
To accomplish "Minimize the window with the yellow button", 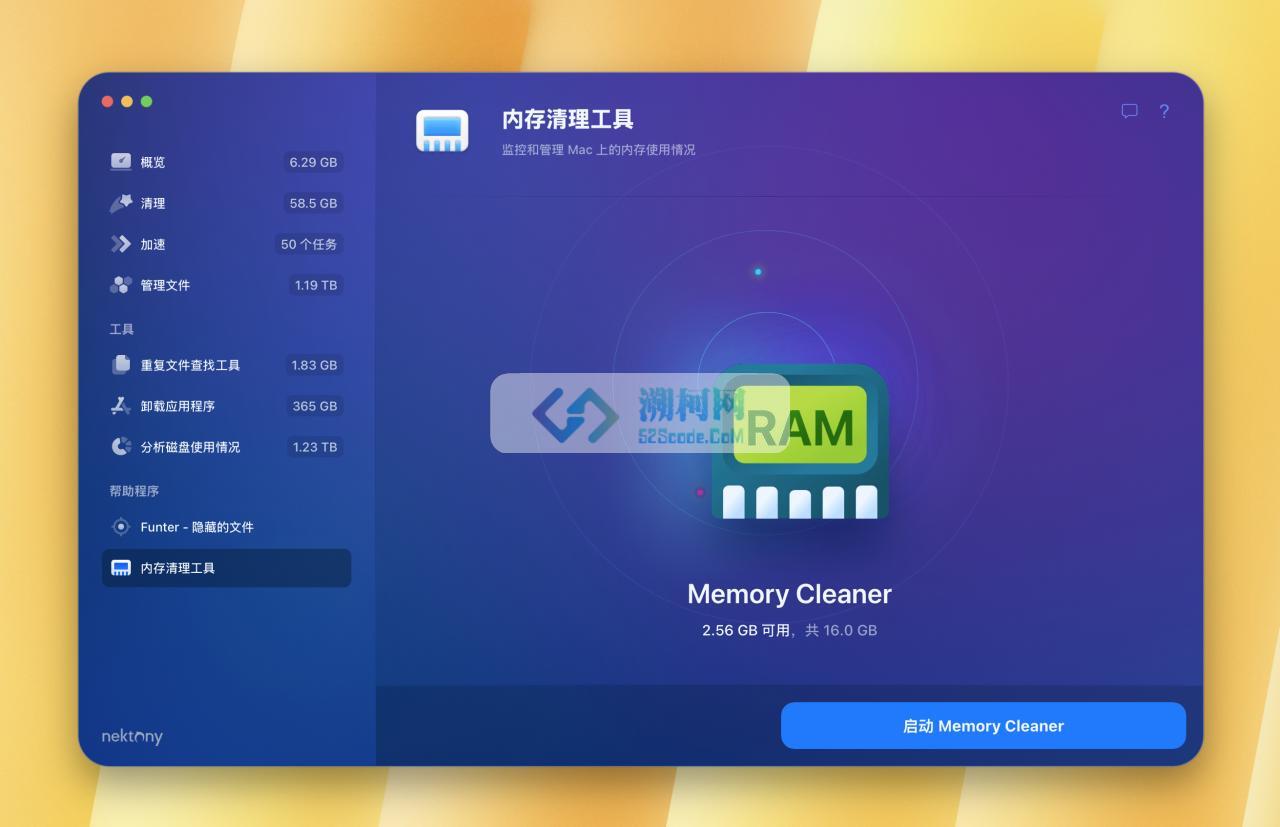I will coord(127,101).
